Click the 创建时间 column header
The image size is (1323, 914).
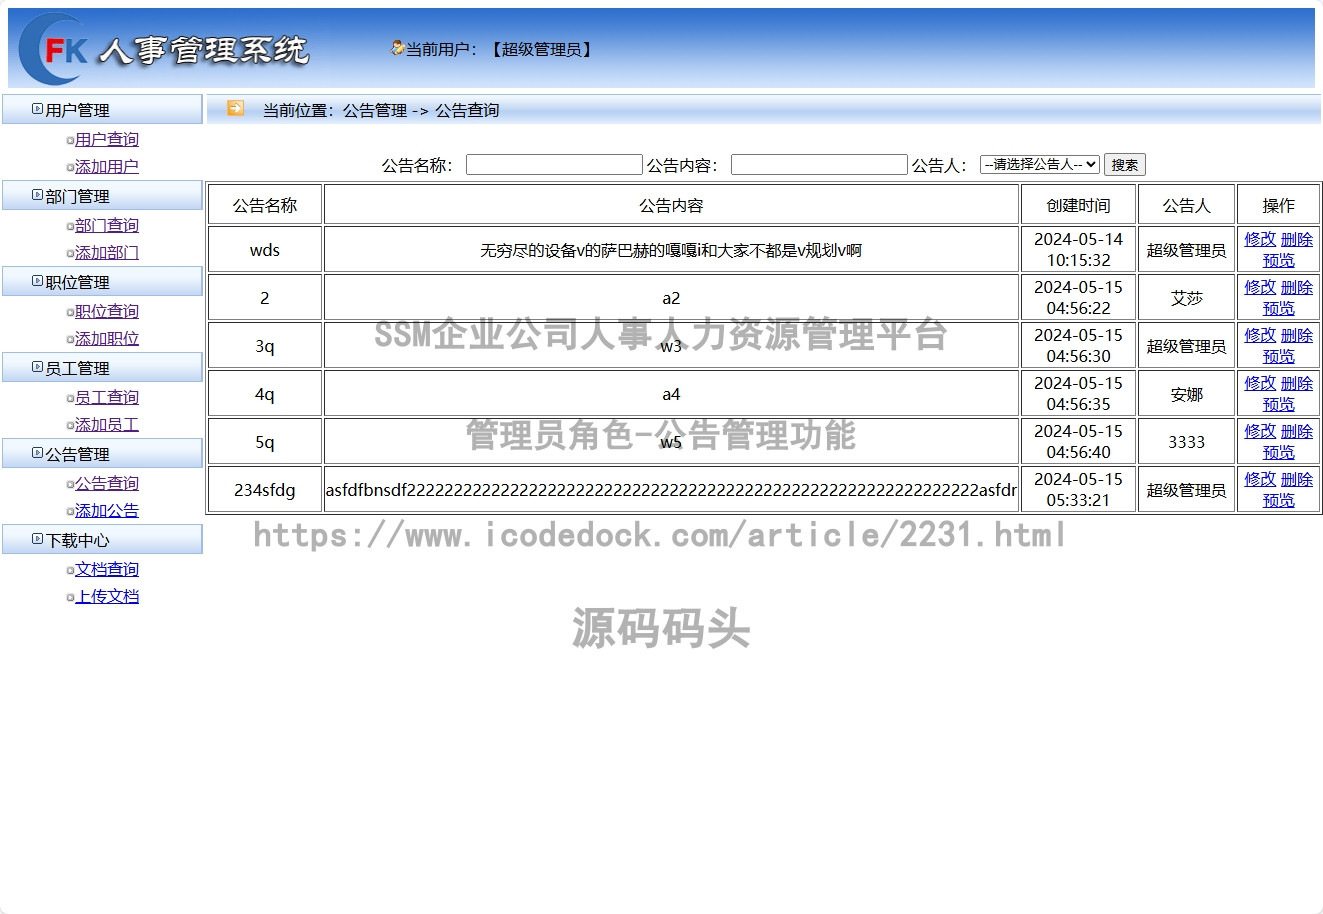pyautogui.click(x=1078, y=205)
